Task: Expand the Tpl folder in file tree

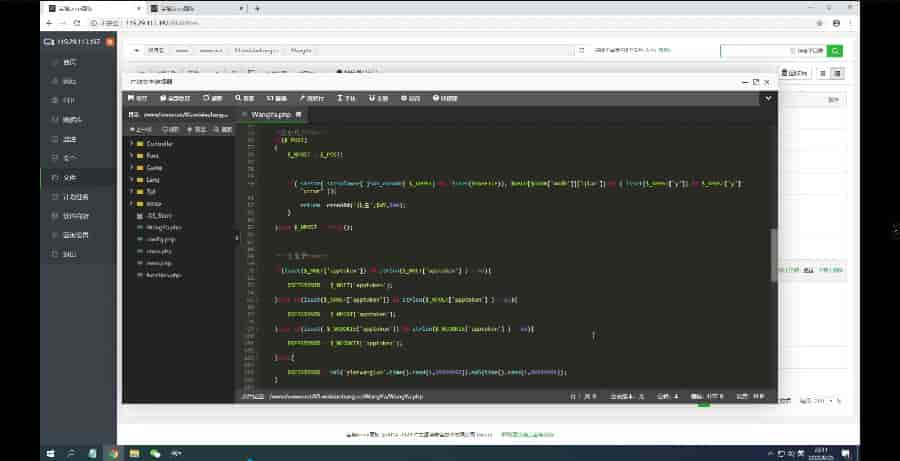Action: click(131, 192)
